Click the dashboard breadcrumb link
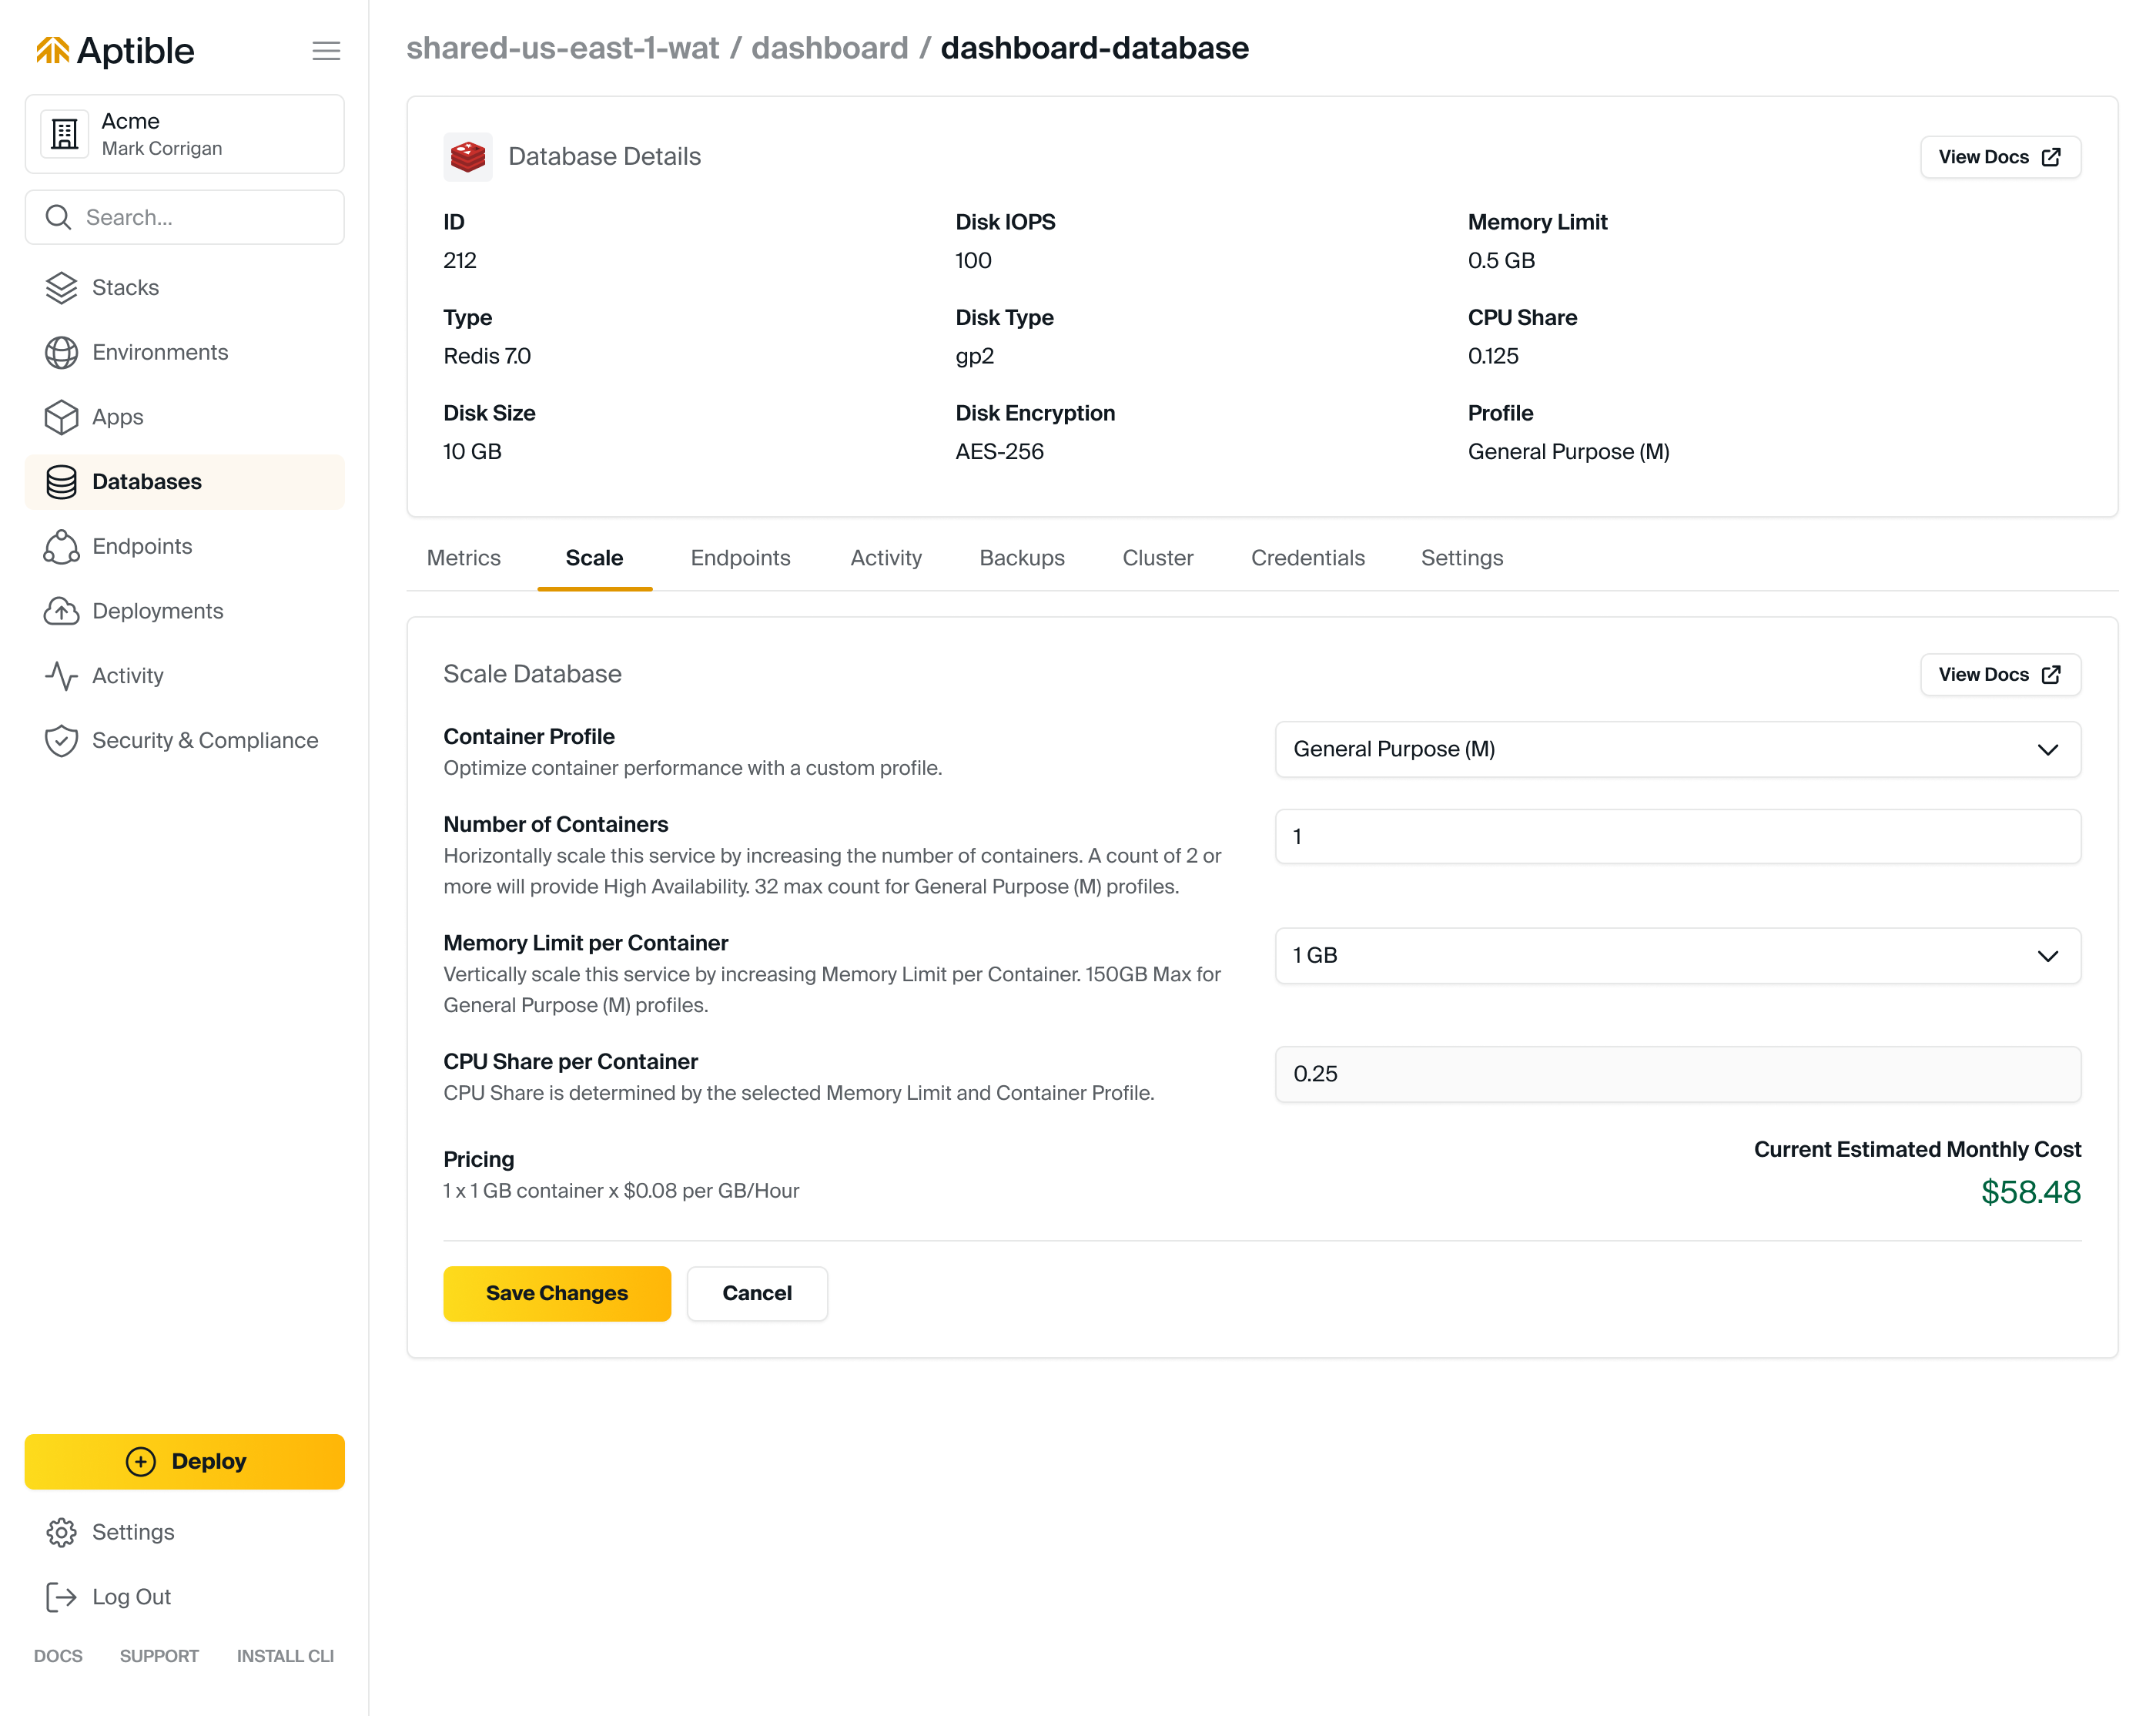Viewport: 2156px width, 1716px height. pyautogui.click(x=829, y=48)
